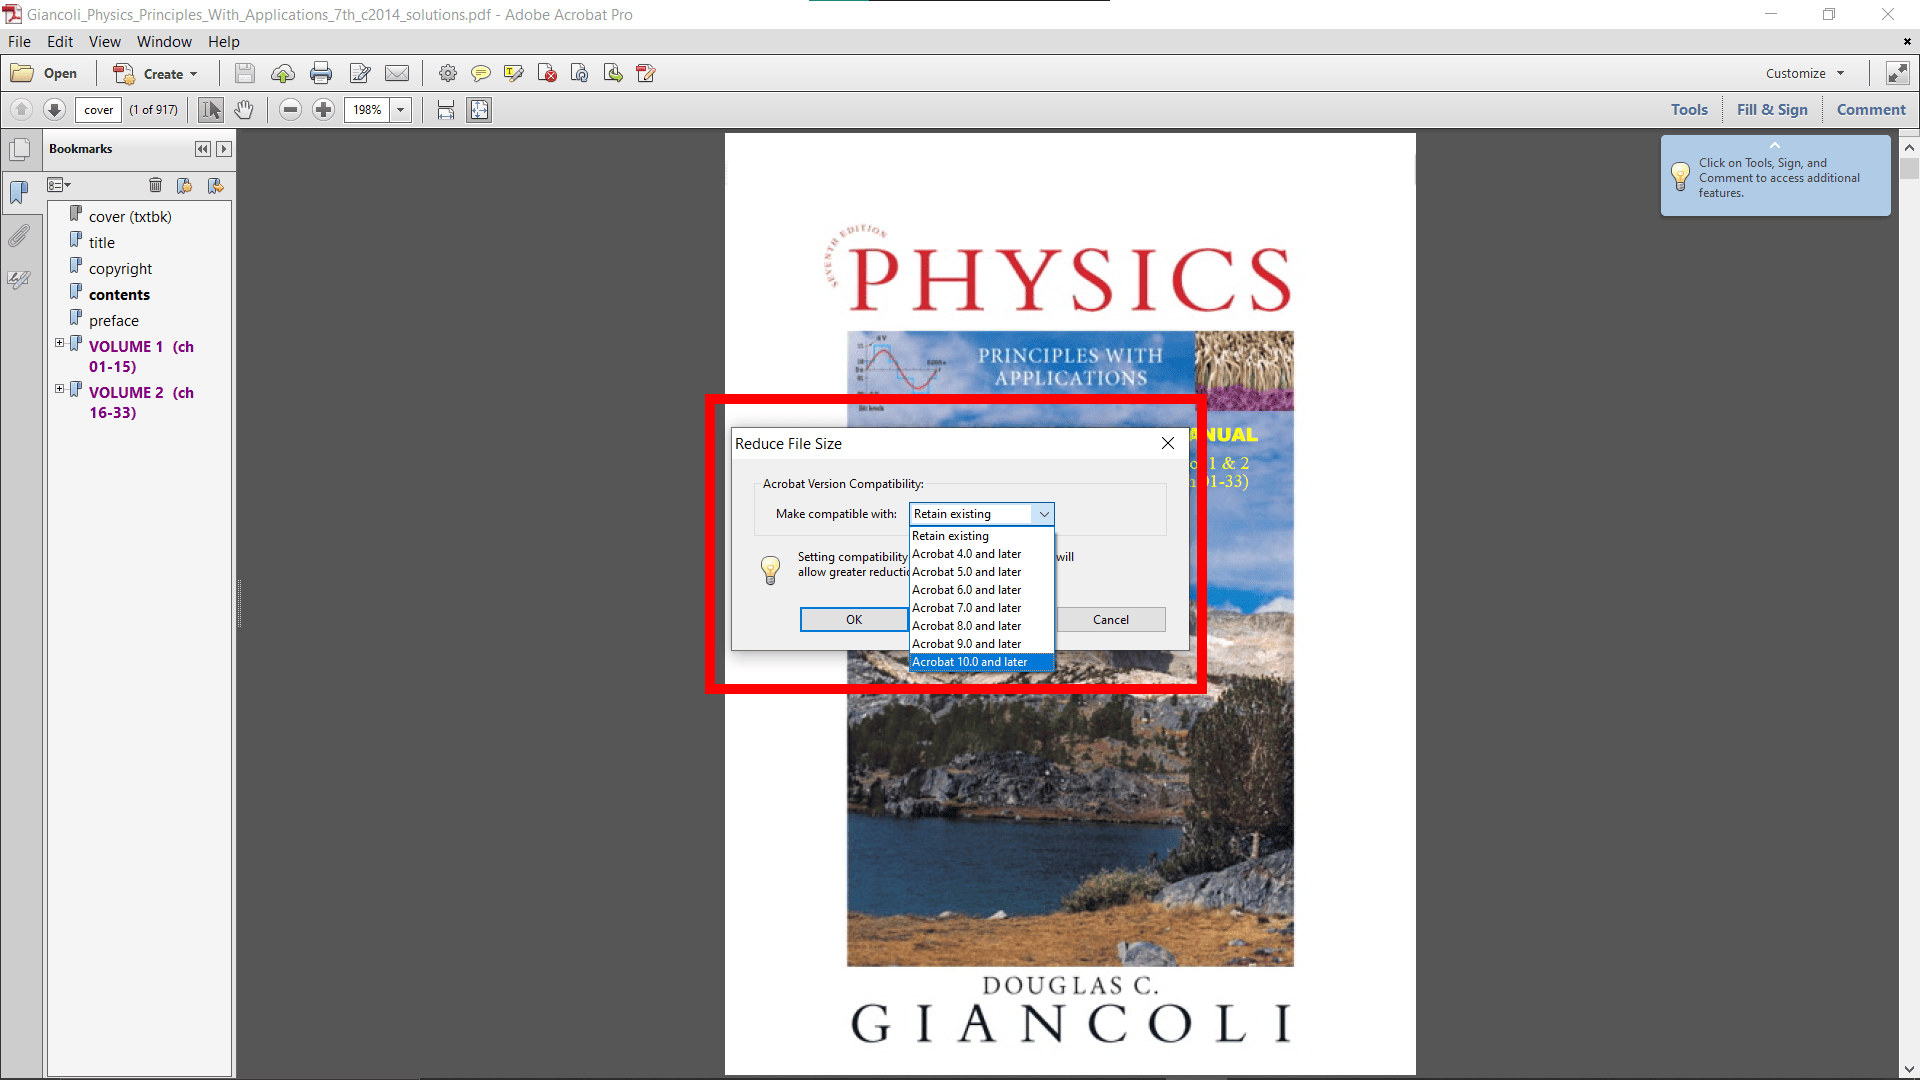Open the zoom percentage dropdown
Image resolution: width=1920 pixels, height=1080 pixels.
pos(401,110)
